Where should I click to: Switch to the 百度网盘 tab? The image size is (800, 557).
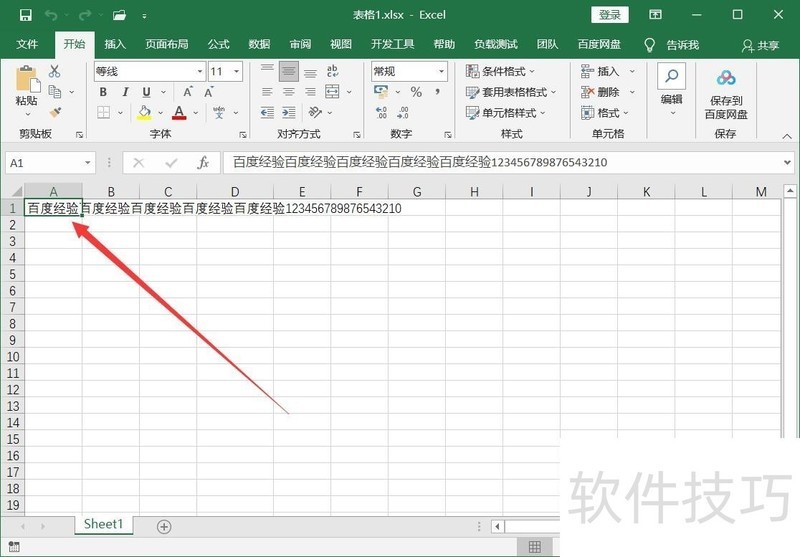[599, 44]
